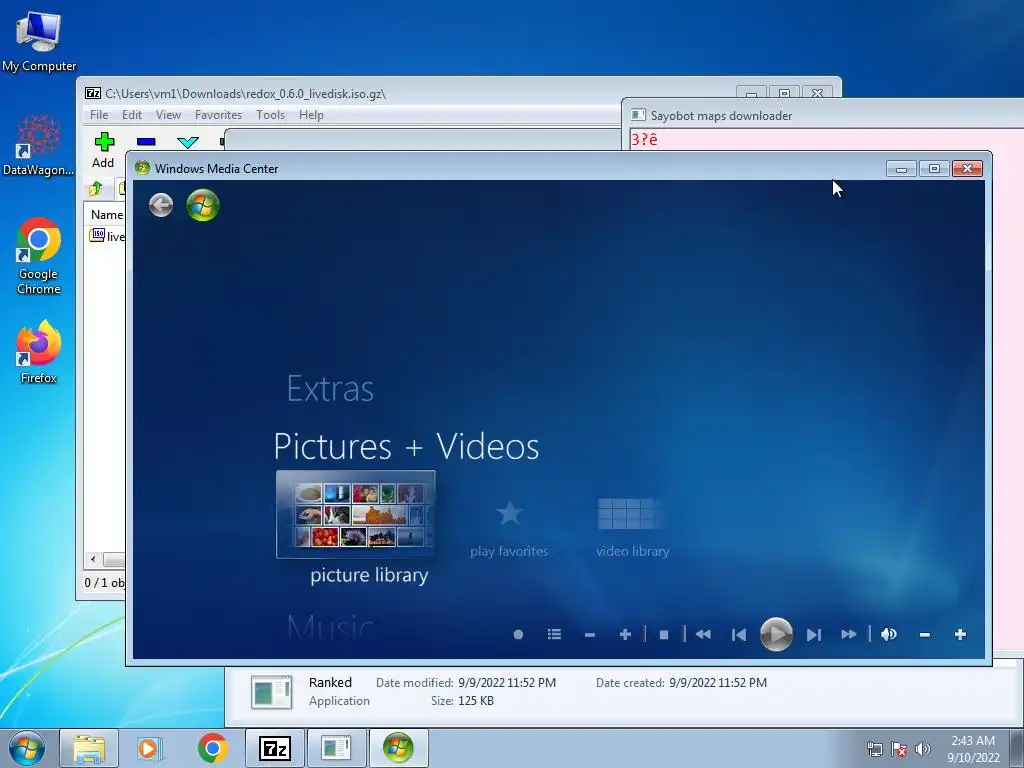Click channel down minus button
The height and width of the screenshot is (768, 1024).
pyautogui.click(x=590, y=634)
